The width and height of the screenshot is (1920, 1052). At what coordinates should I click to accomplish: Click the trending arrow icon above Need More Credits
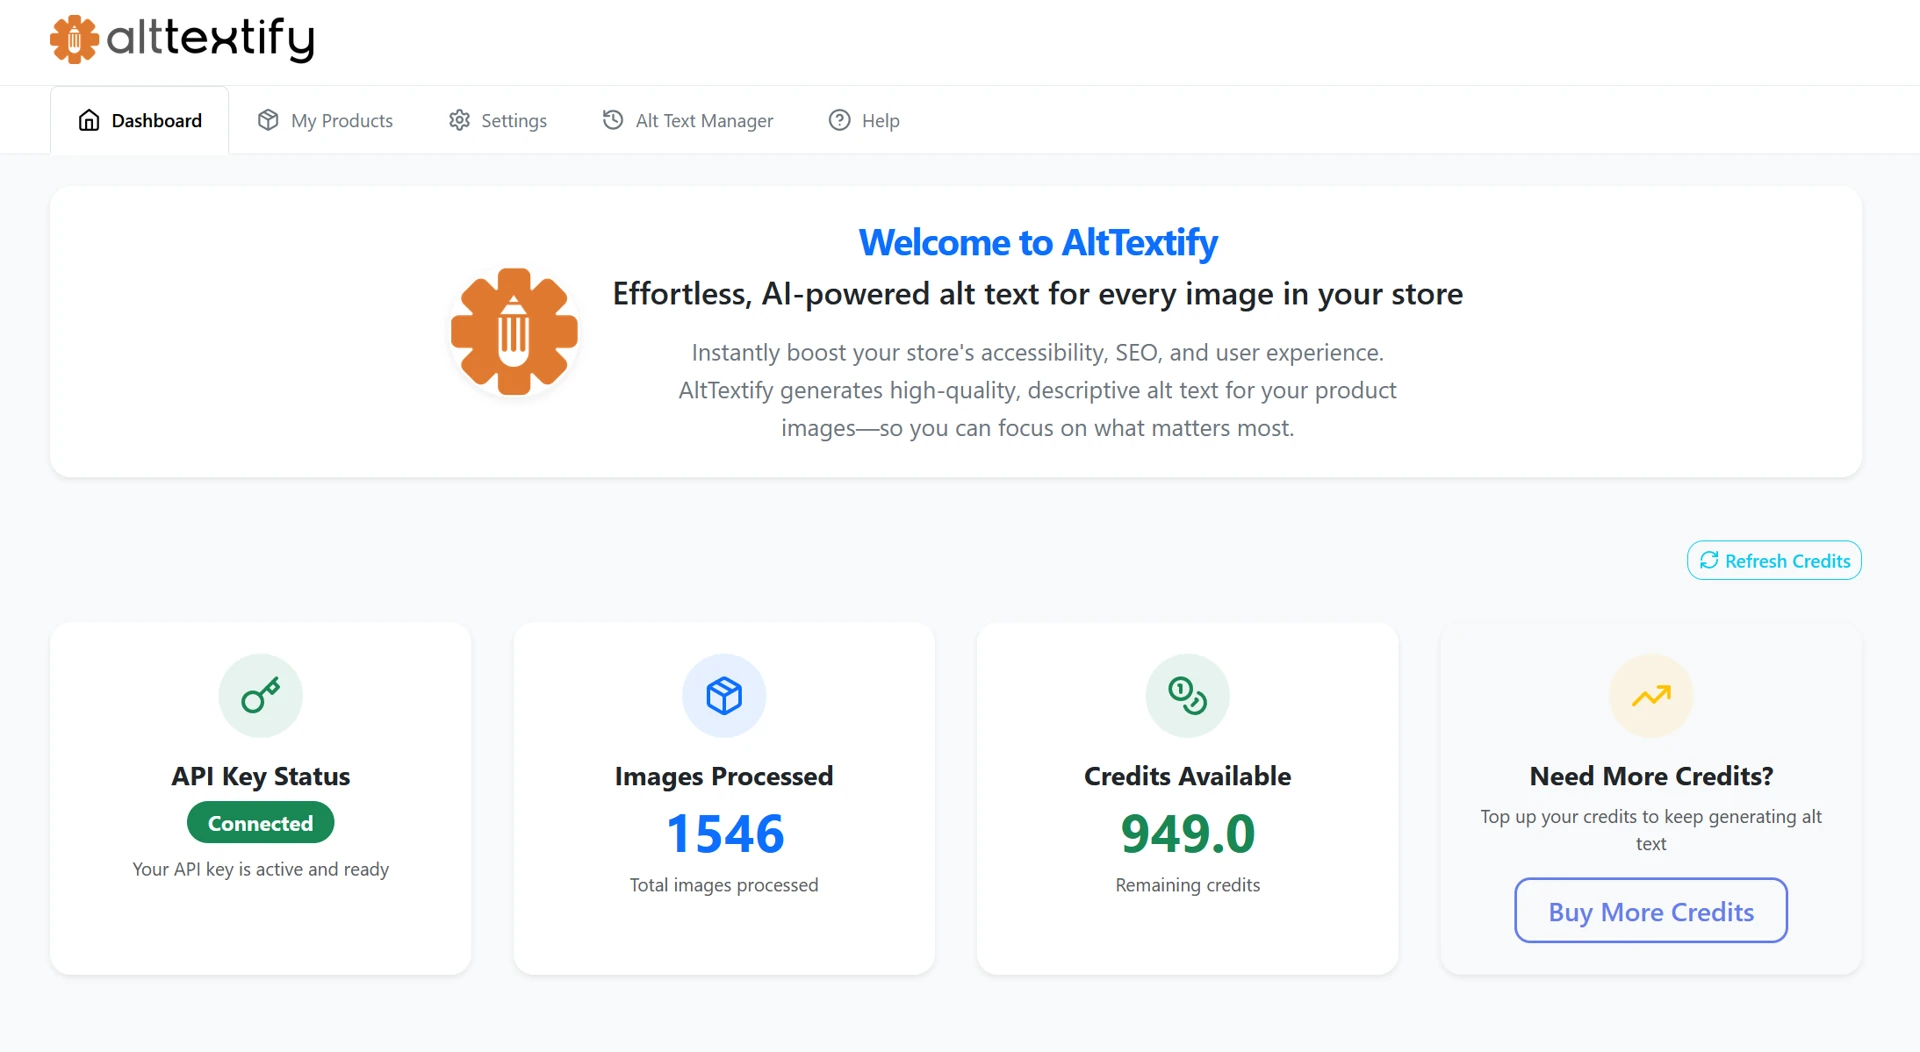[1650, 695]
